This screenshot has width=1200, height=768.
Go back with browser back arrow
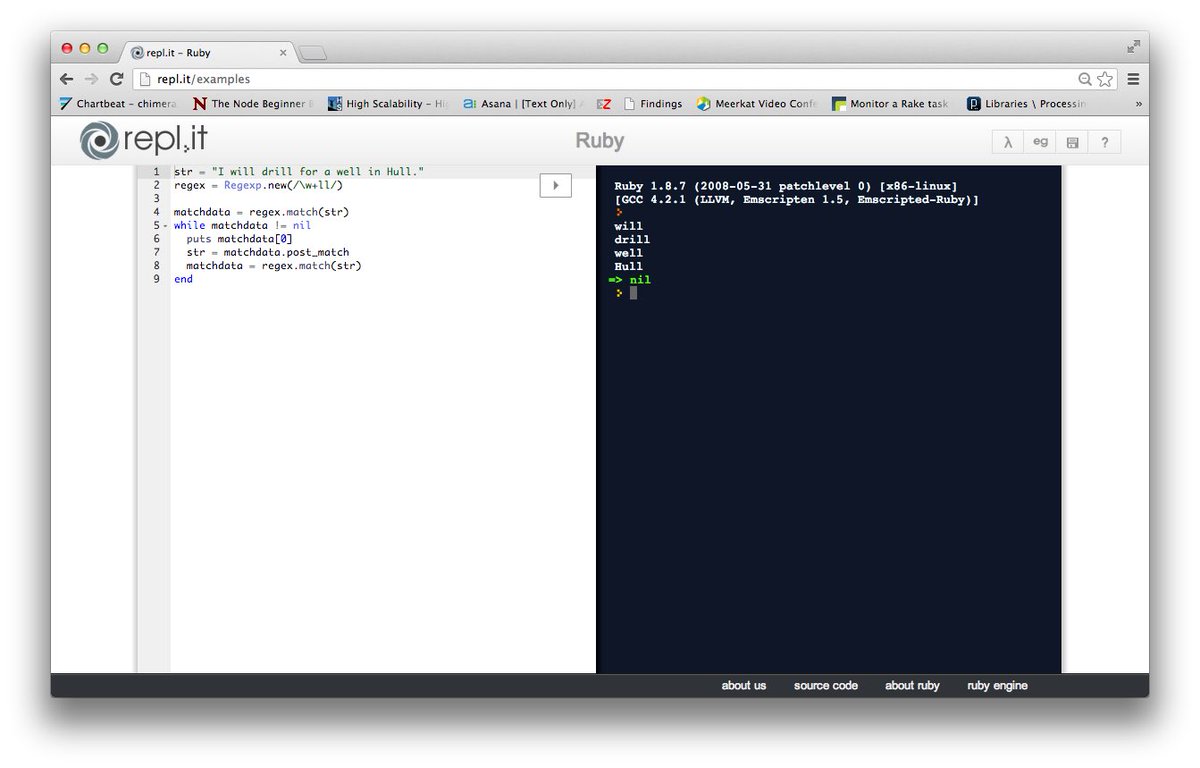pyautogui.click(x=67, y=79)
